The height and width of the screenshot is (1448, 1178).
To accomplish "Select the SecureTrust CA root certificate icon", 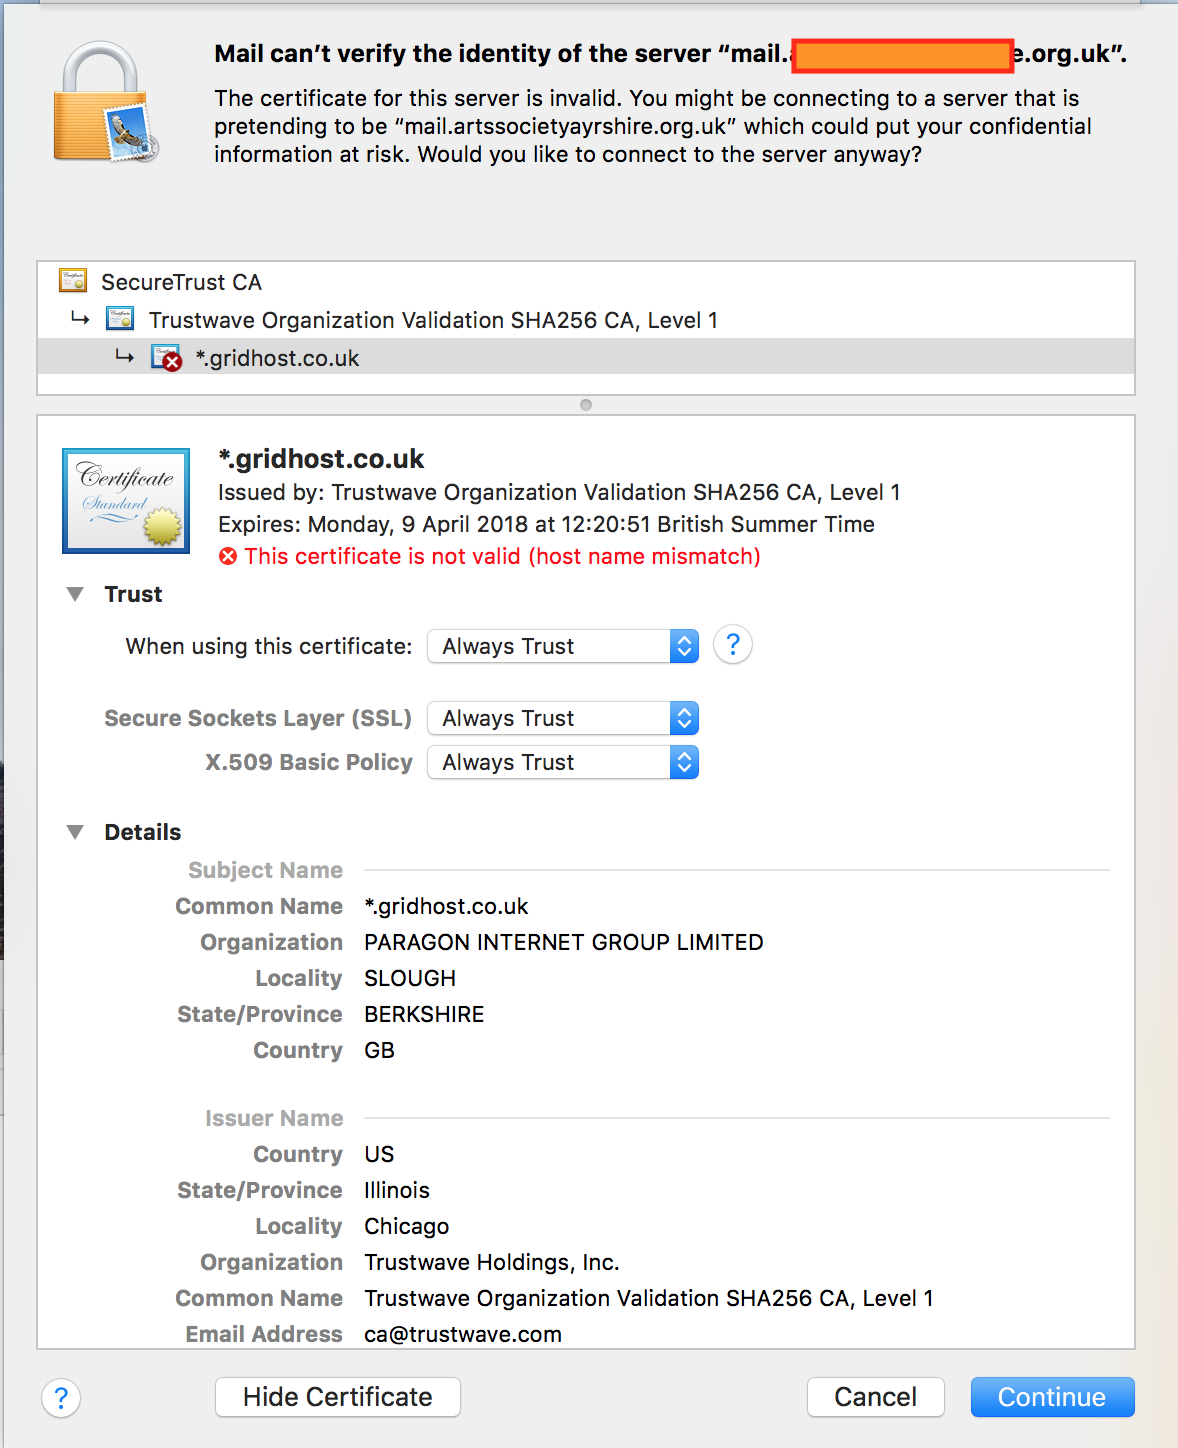I will (x=73, y=281).
